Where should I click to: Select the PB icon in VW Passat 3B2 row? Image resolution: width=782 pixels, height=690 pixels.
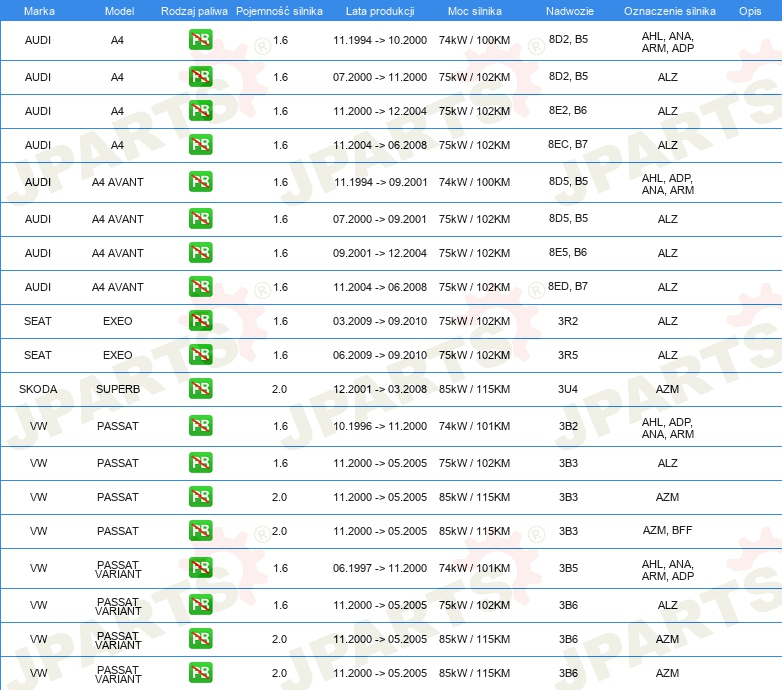coord(200,426)
